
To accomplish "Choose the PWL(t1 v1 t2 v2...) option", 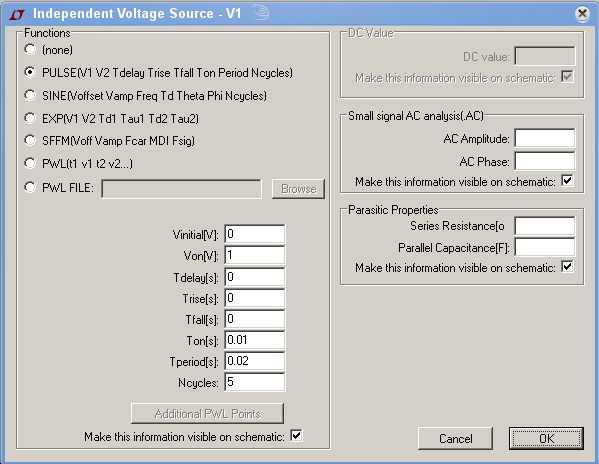I will (x=30, y=163).
